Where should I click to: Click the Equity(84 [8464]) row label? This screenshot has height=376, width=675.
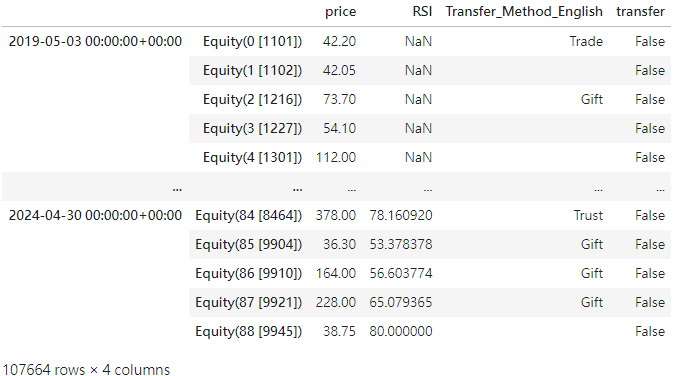[x=248, y=215]
